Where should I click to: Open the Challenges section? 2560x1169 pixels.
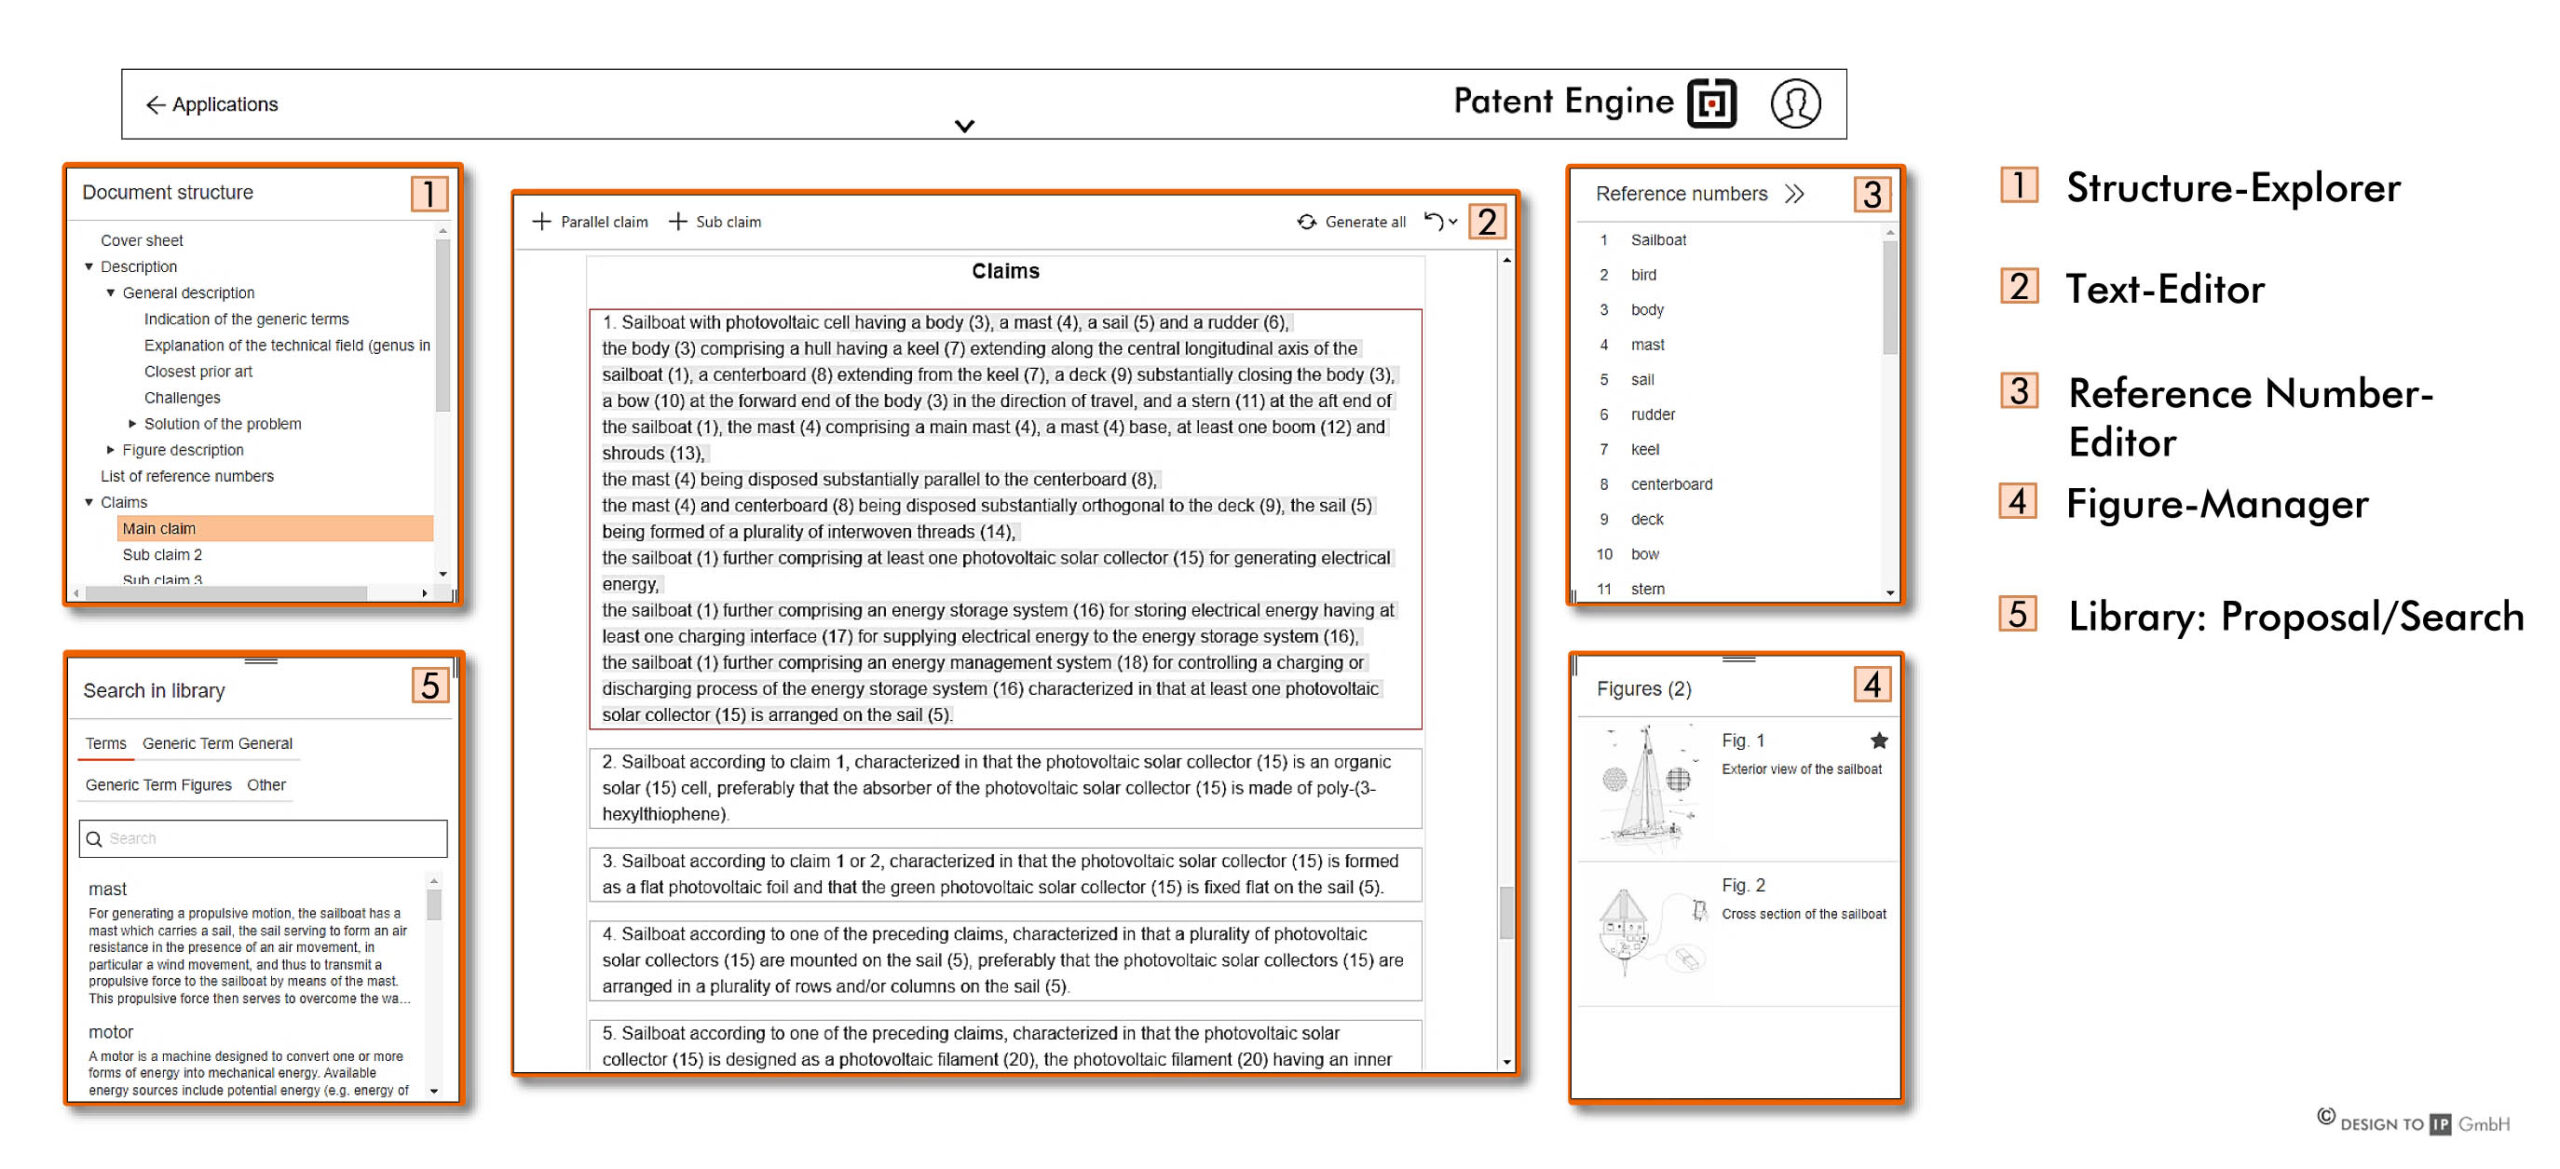[x=182, y=398]
